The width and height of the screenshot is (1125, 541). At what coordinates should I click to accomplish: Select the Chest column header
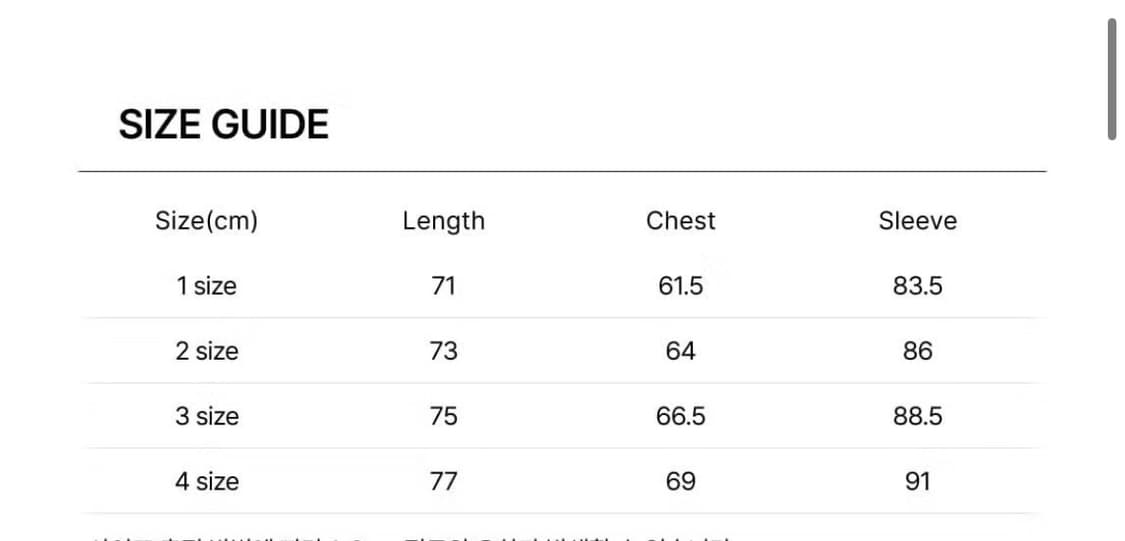(x=680, y=221)
